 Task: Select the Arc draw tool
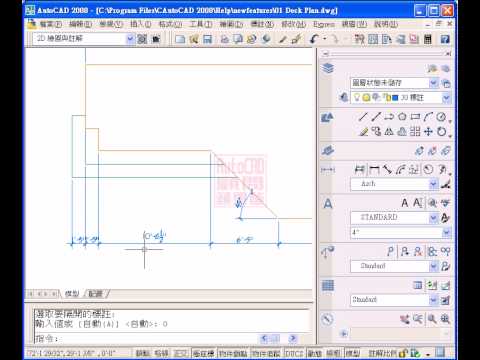point(428,117)
